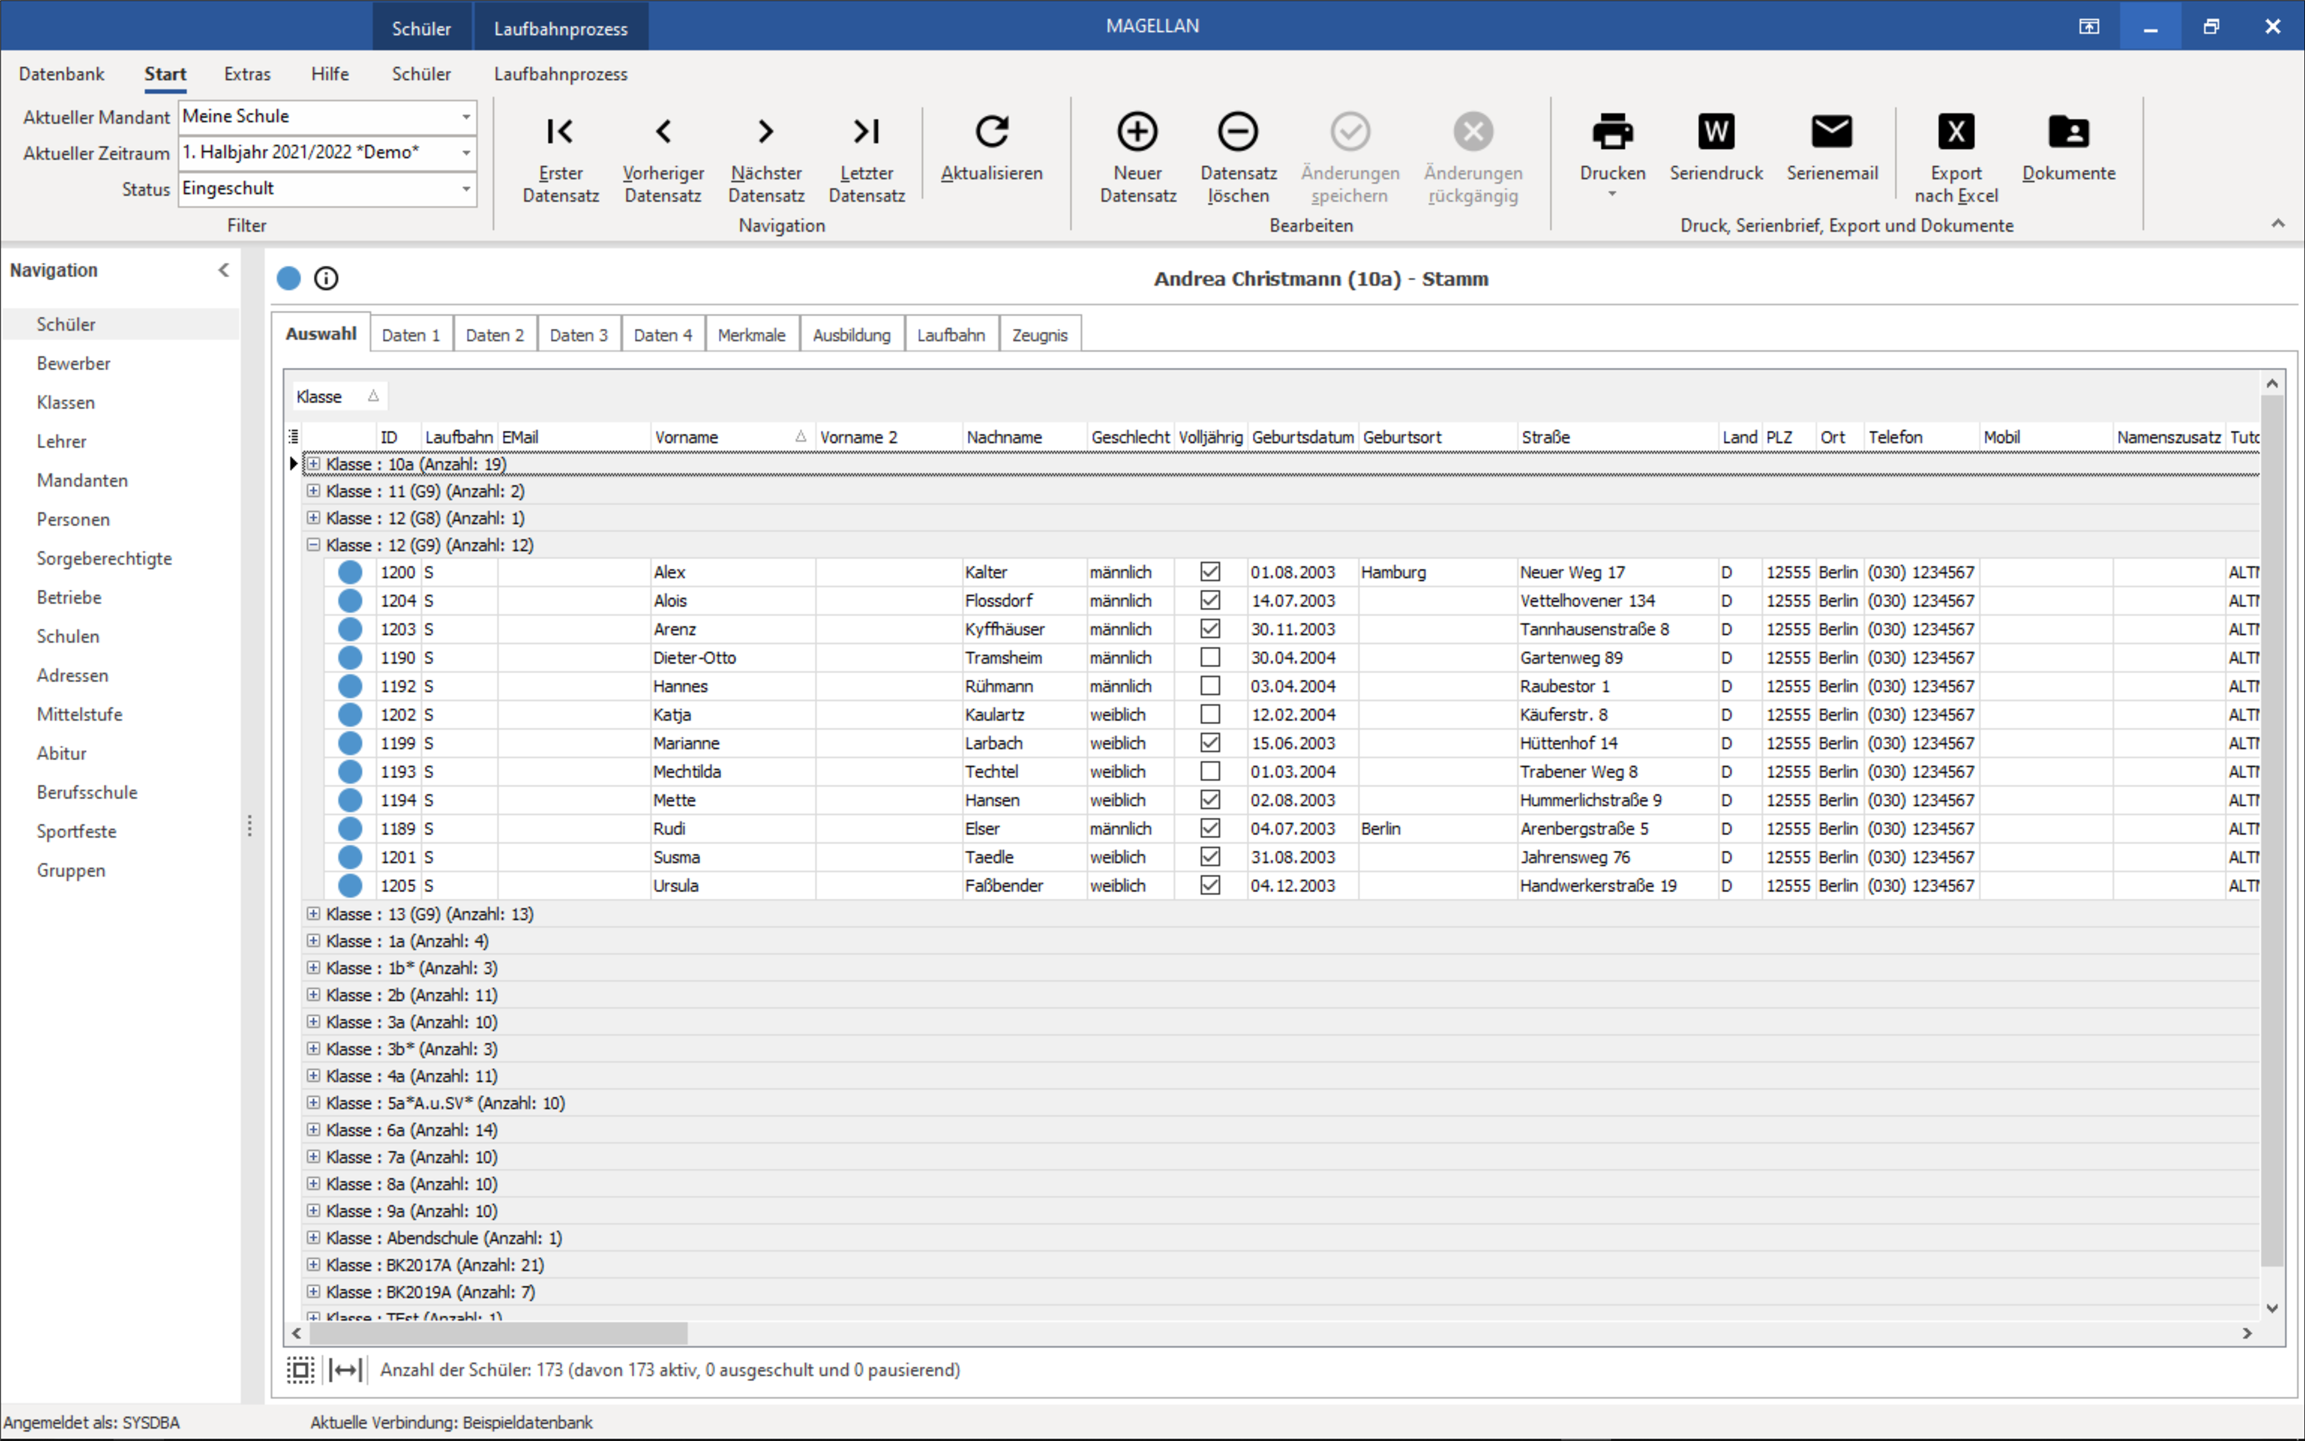
Task: Sort by the Nachname column header
Action: [x=1024, y=437]
